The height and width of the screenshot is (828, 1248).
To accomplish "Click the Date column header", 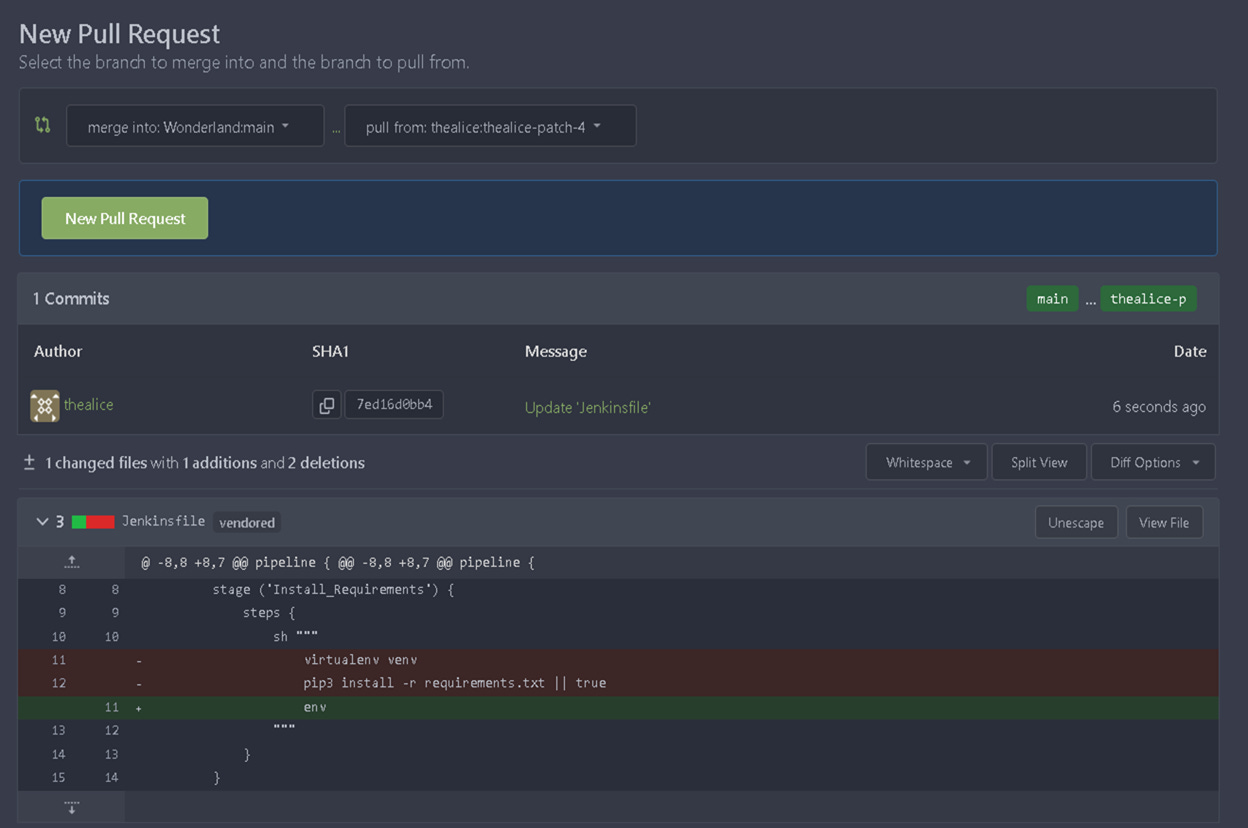I will [1190, 351].
